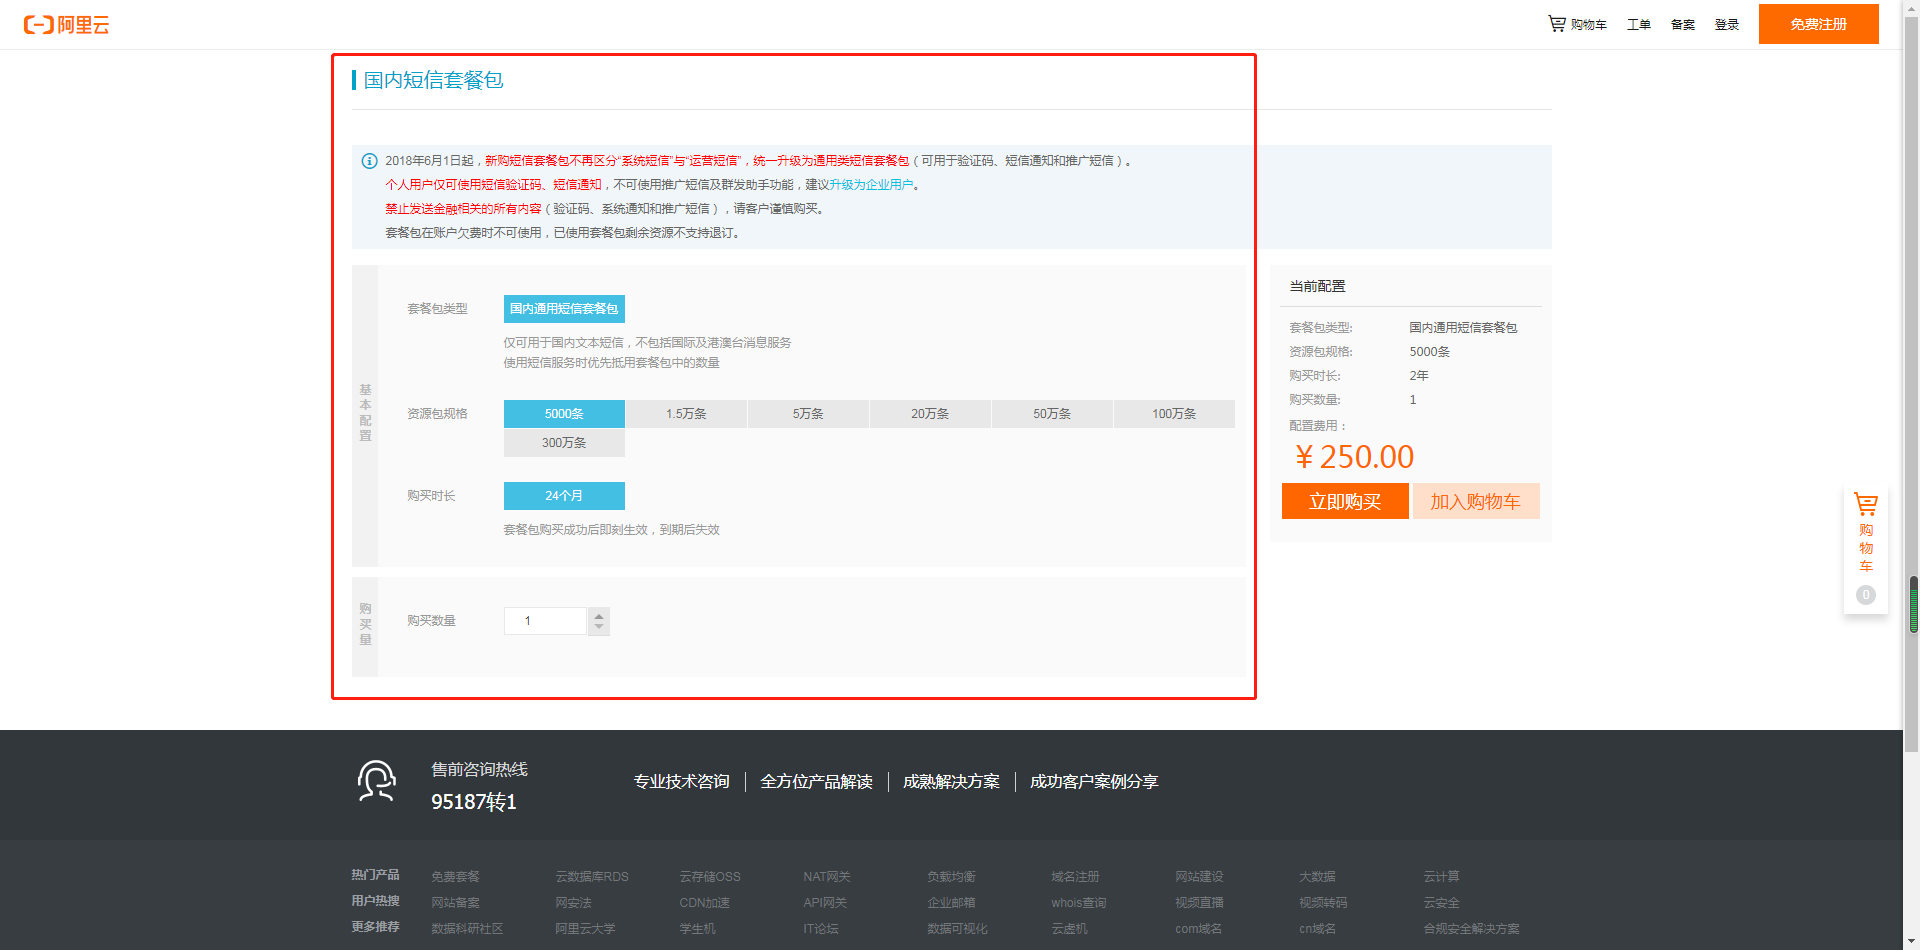Screen dimensions: 1920x950
Task: Go to 学生机 footer link
Action: 697,929
